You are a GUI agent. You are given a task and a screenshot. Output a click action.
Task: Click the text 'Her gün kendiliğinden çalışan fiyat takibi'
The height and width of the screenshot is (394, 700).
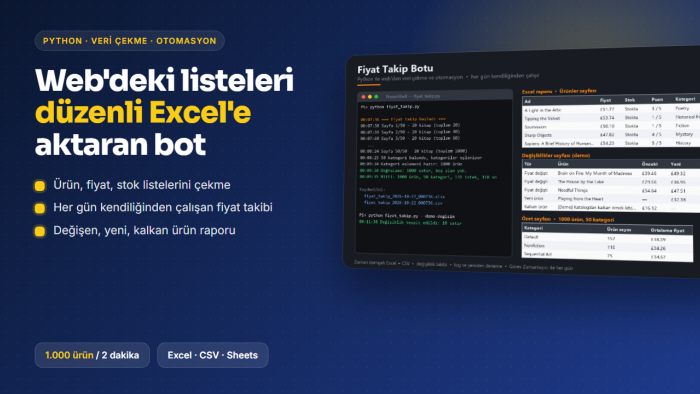point(163,207)
